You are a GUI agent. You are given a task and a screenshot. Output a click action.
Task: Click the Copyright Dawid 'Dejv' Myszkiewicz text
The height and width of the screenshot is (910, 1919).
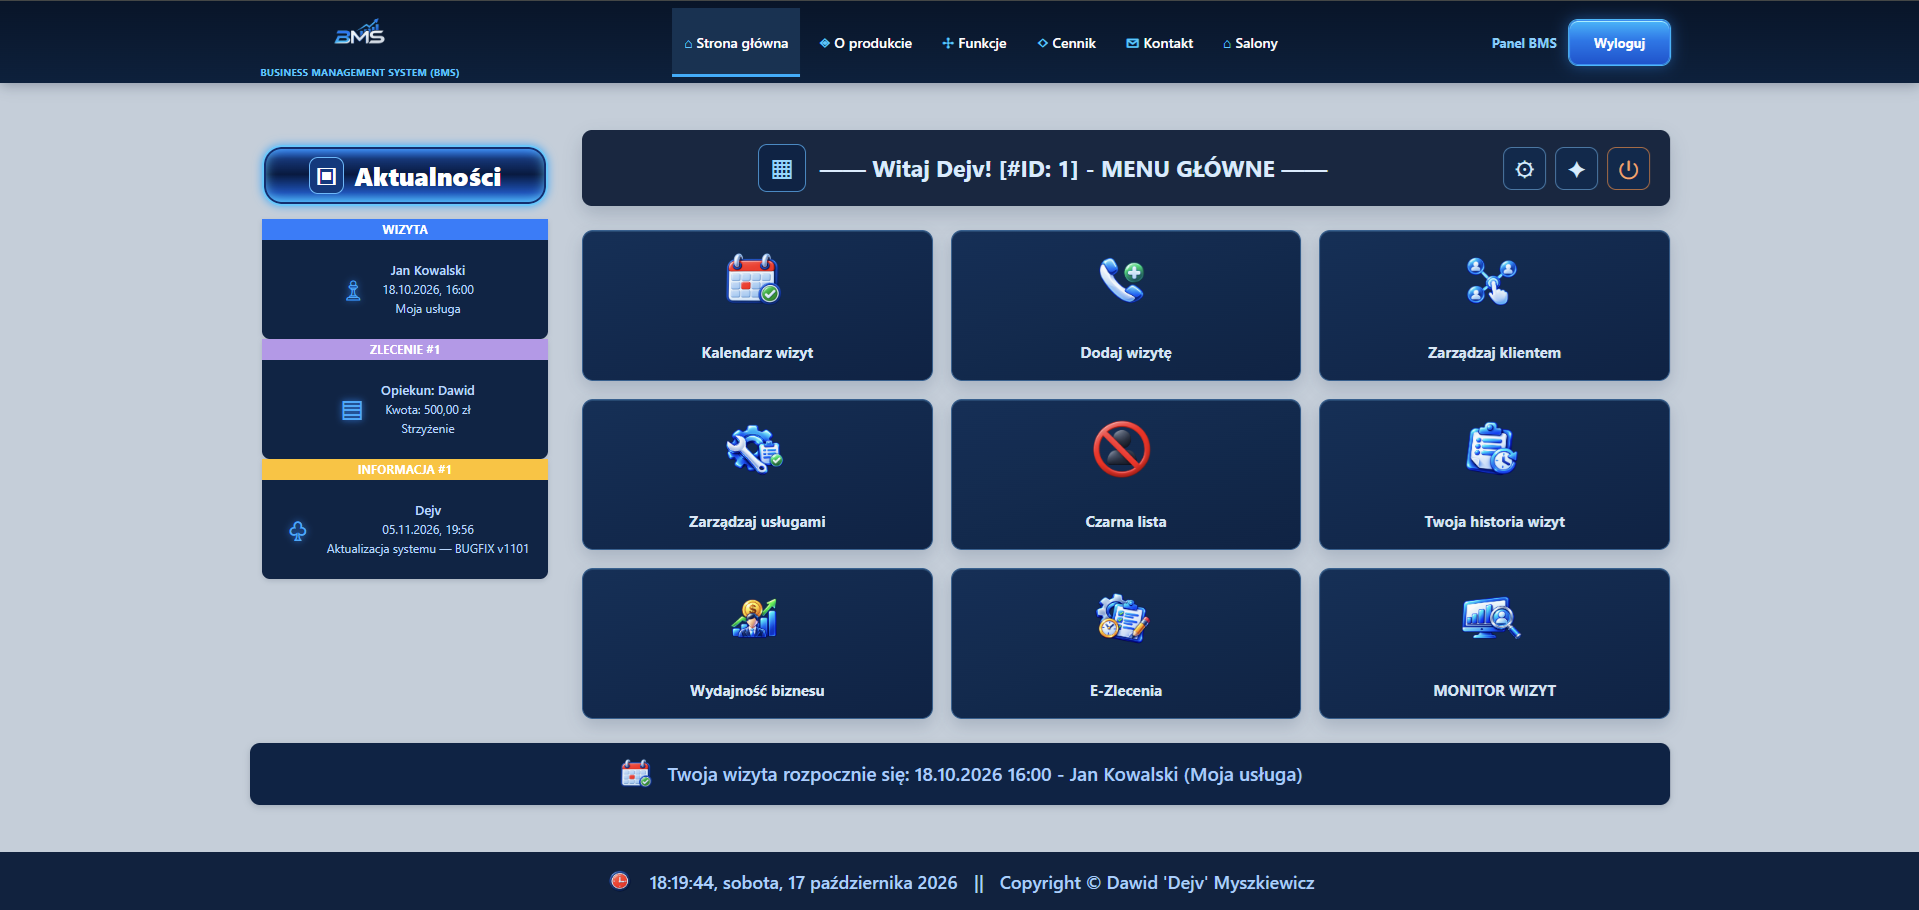tap(1157, 883)
